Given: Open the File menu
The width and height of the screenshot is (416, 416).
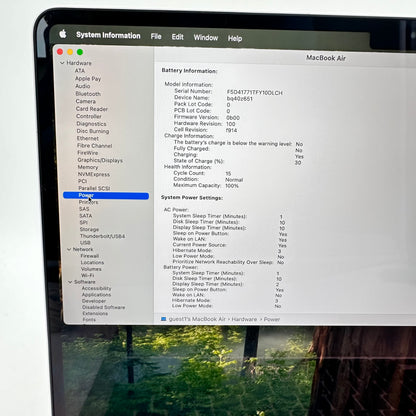Looking at the screenshot, I should coord(156,36).
